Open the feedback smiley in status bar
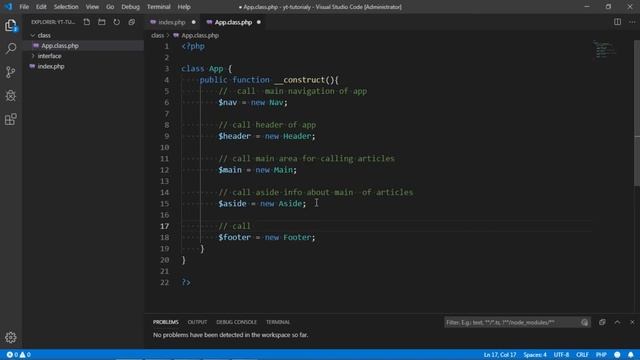 pos(617,355)
